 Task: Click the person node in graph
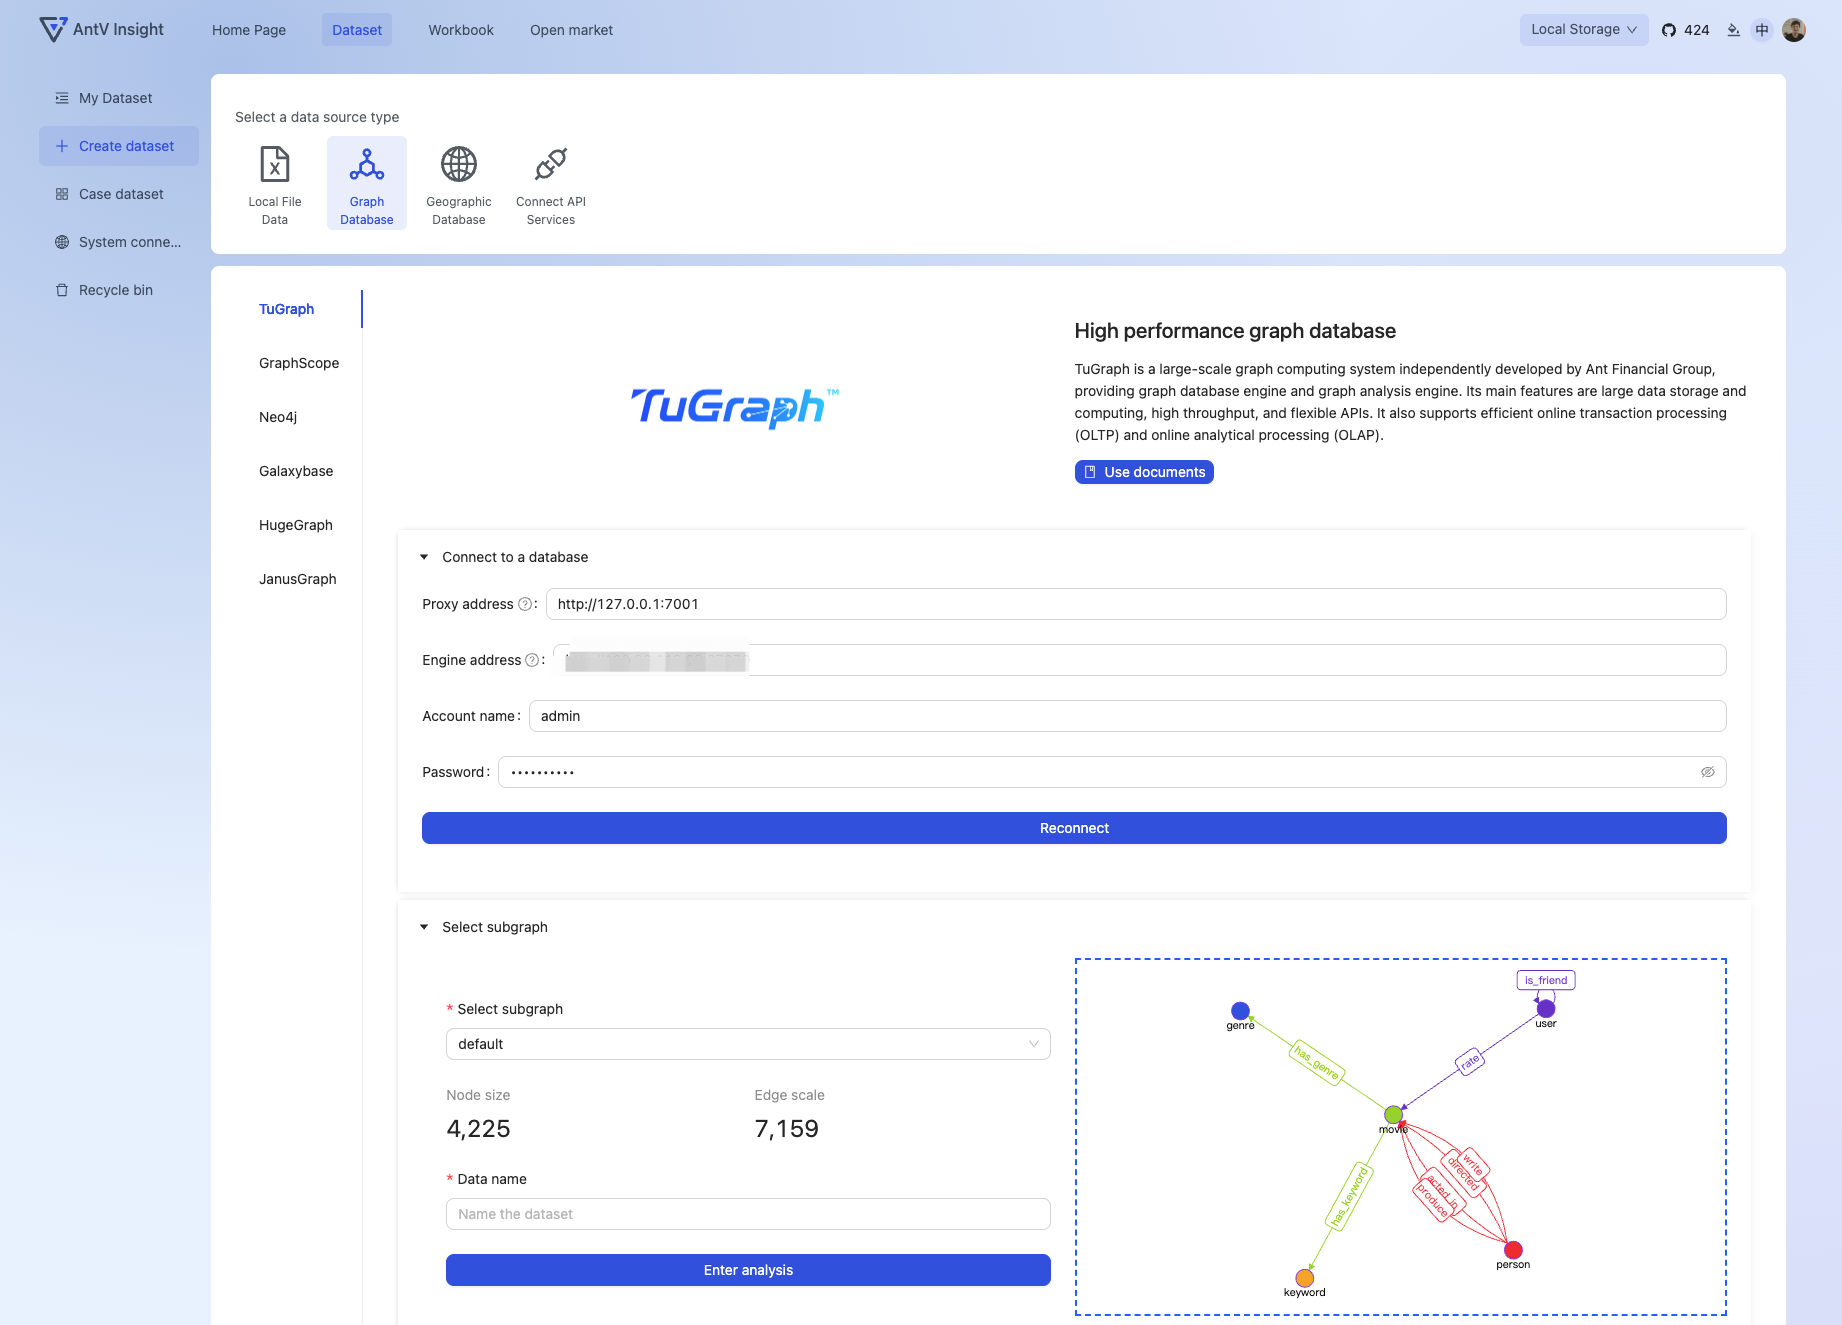coord(1513,1250)
